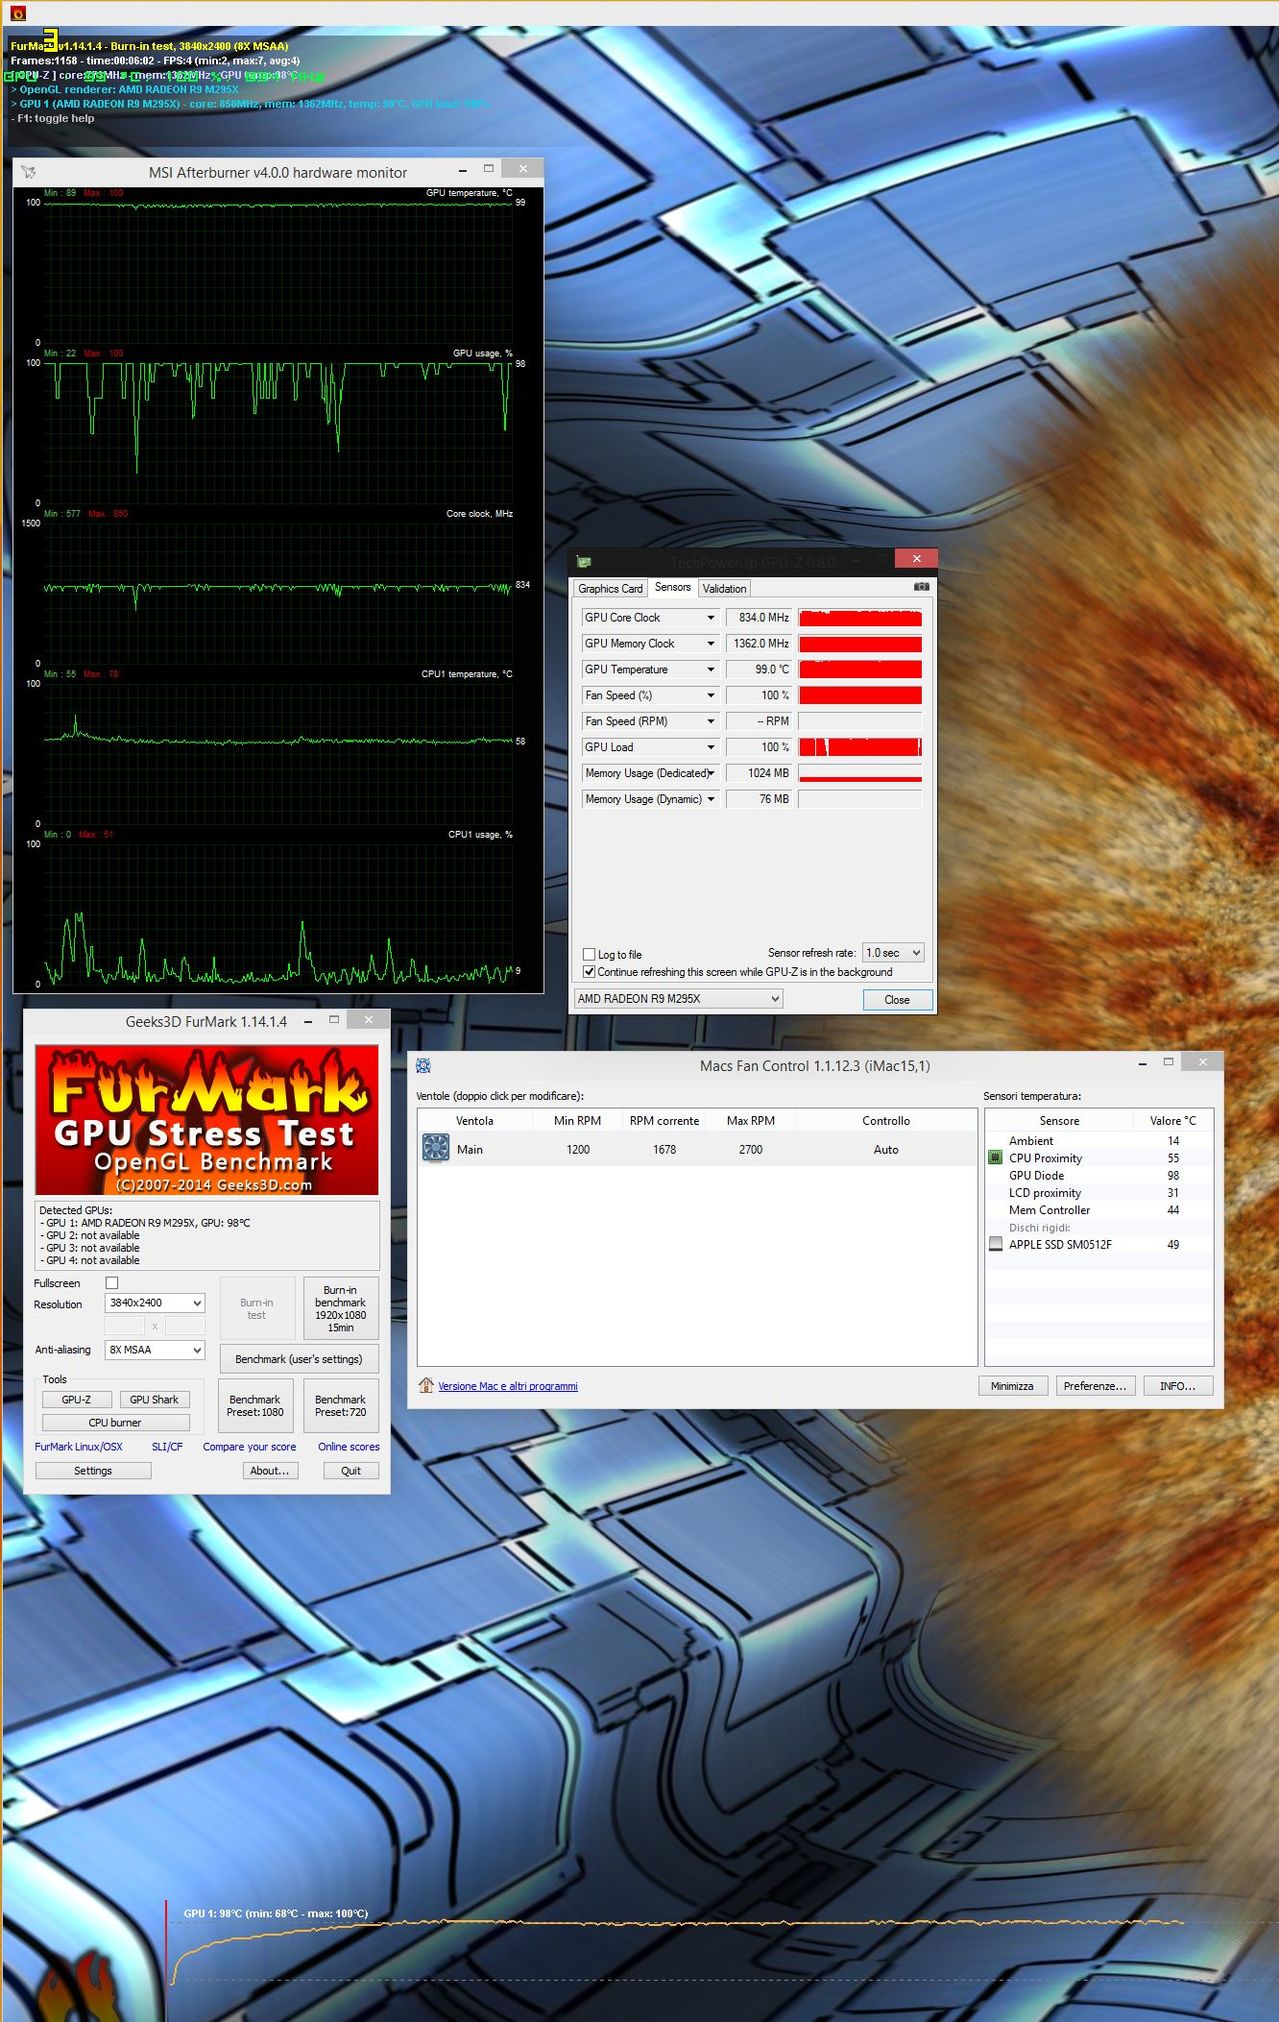Expand the Memory Usage (Dedicated) dropdown
The width and height of the screenshot is (1279, 2022).
(x=711, y=773)
